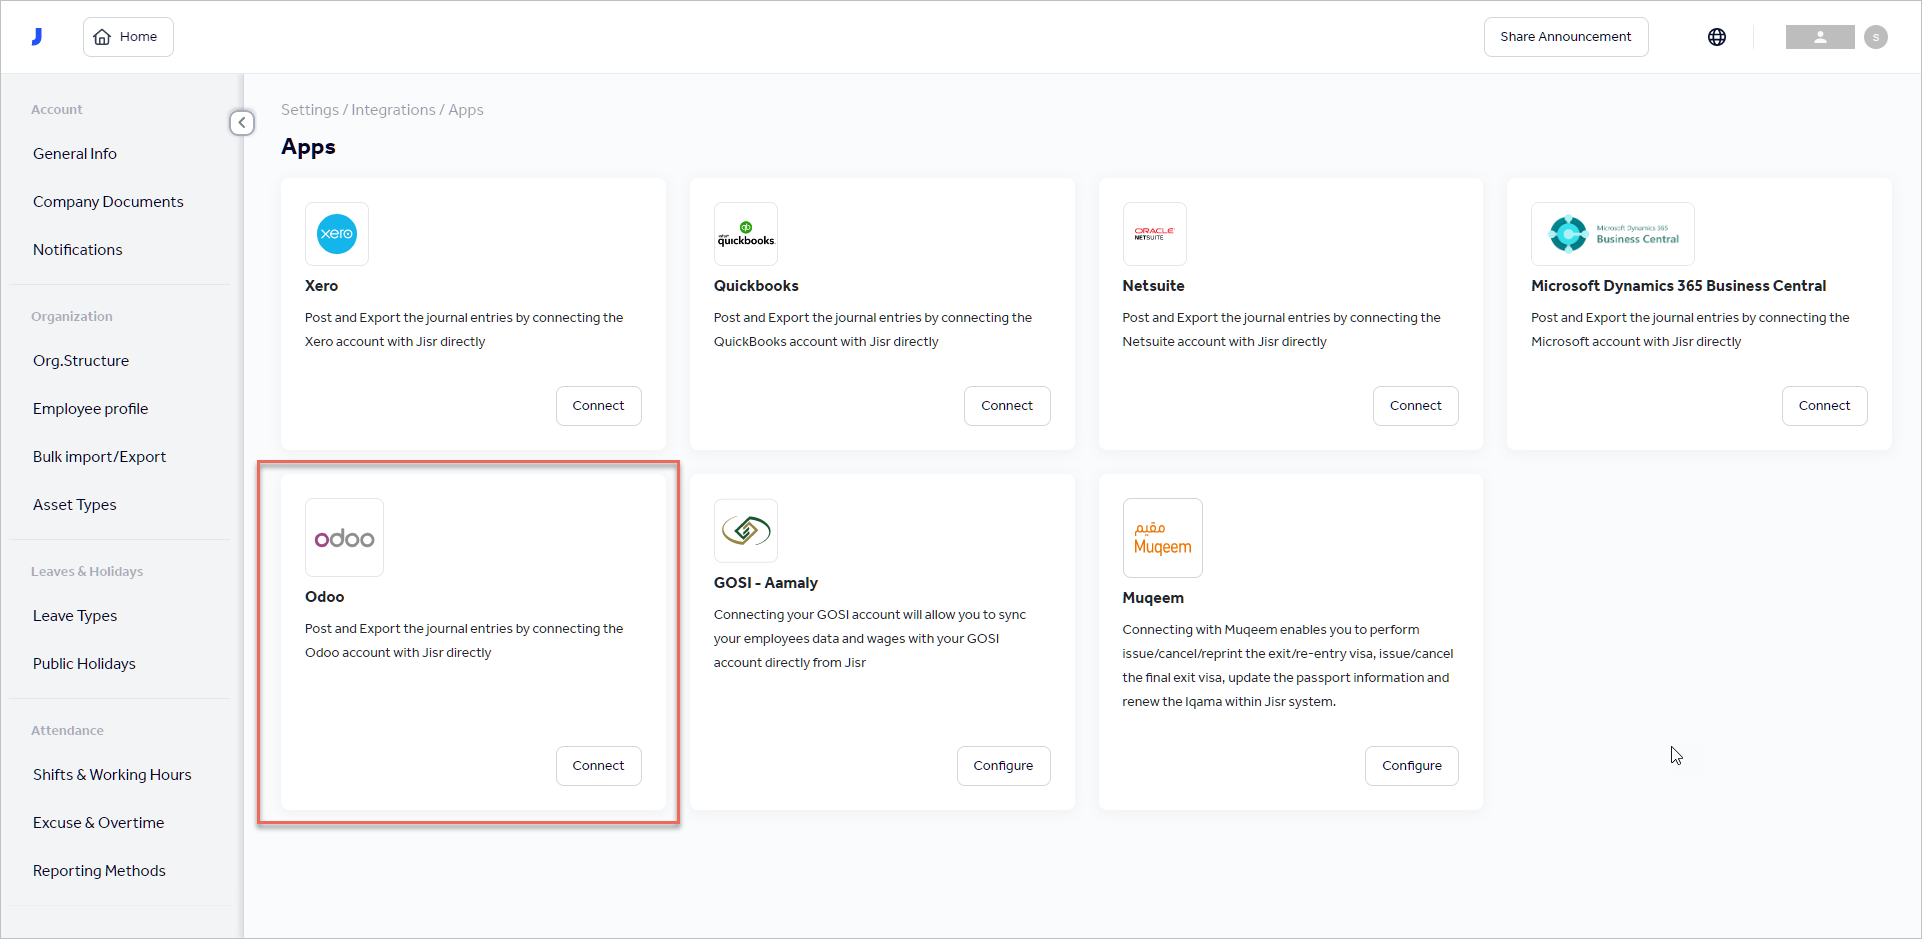Select Public Holidays in the sidebar
Image resolution: width=1922 pixels, height=939 pixels.
(x=84, y=663)
